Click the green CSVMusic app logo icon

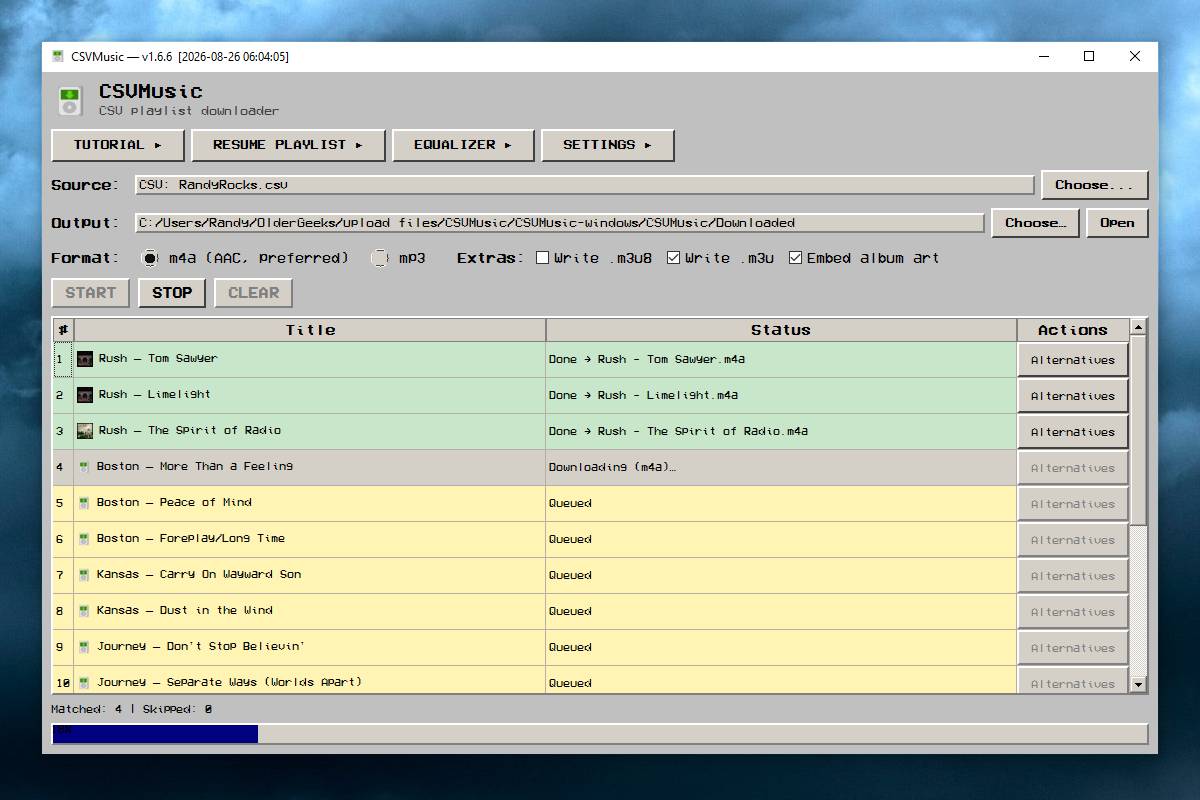[69, 101]
